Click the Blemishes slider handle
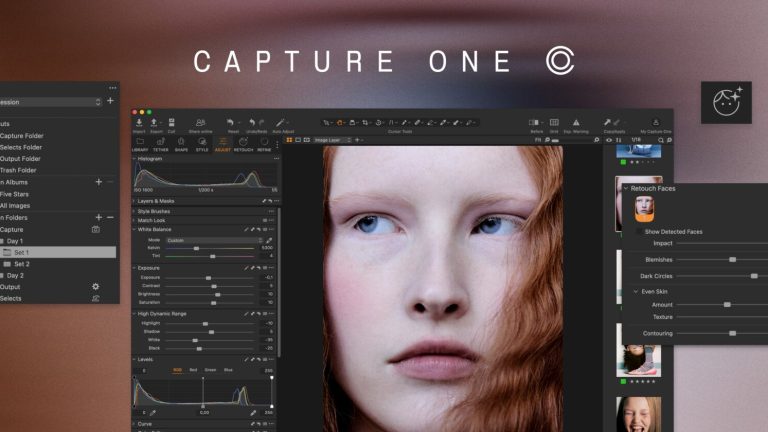This screenshot has height=432, width=768. pyautogui.click(x=732, y=260)
